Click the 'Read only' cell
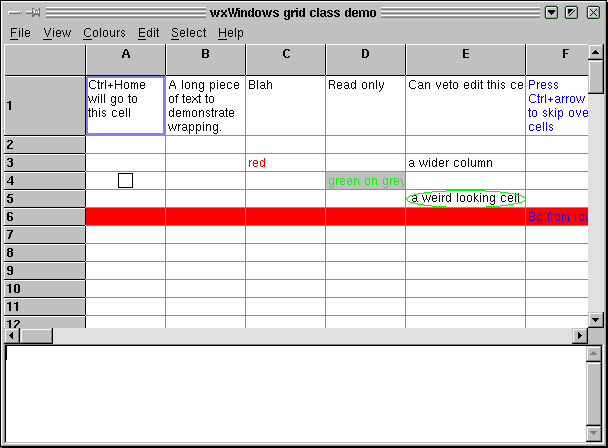Viewport: 608px width, 448px height. (x=366, y=106)
